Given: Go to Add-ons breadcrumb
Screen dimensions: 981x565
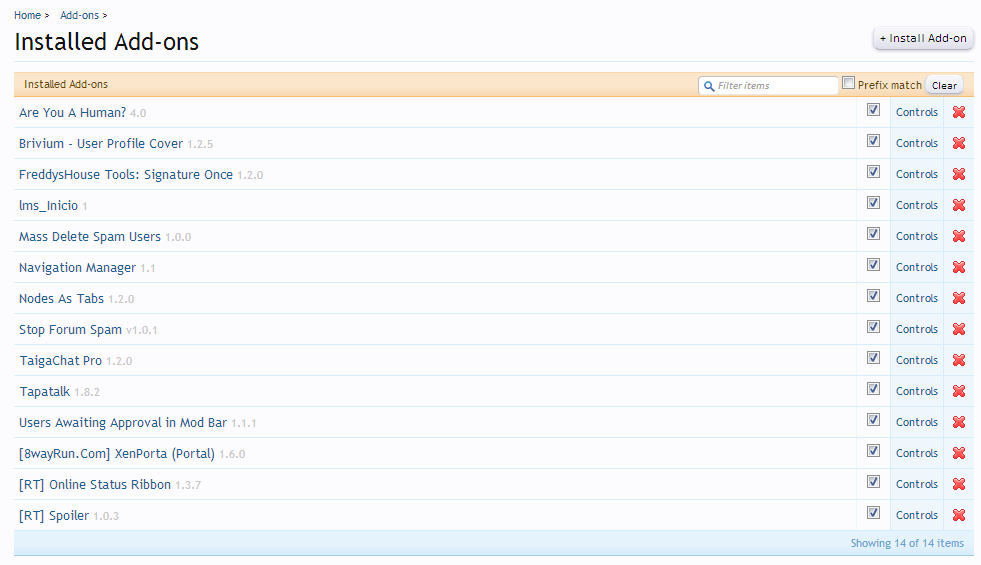Looking at the screenshot, I should click(x=79, y=15).
